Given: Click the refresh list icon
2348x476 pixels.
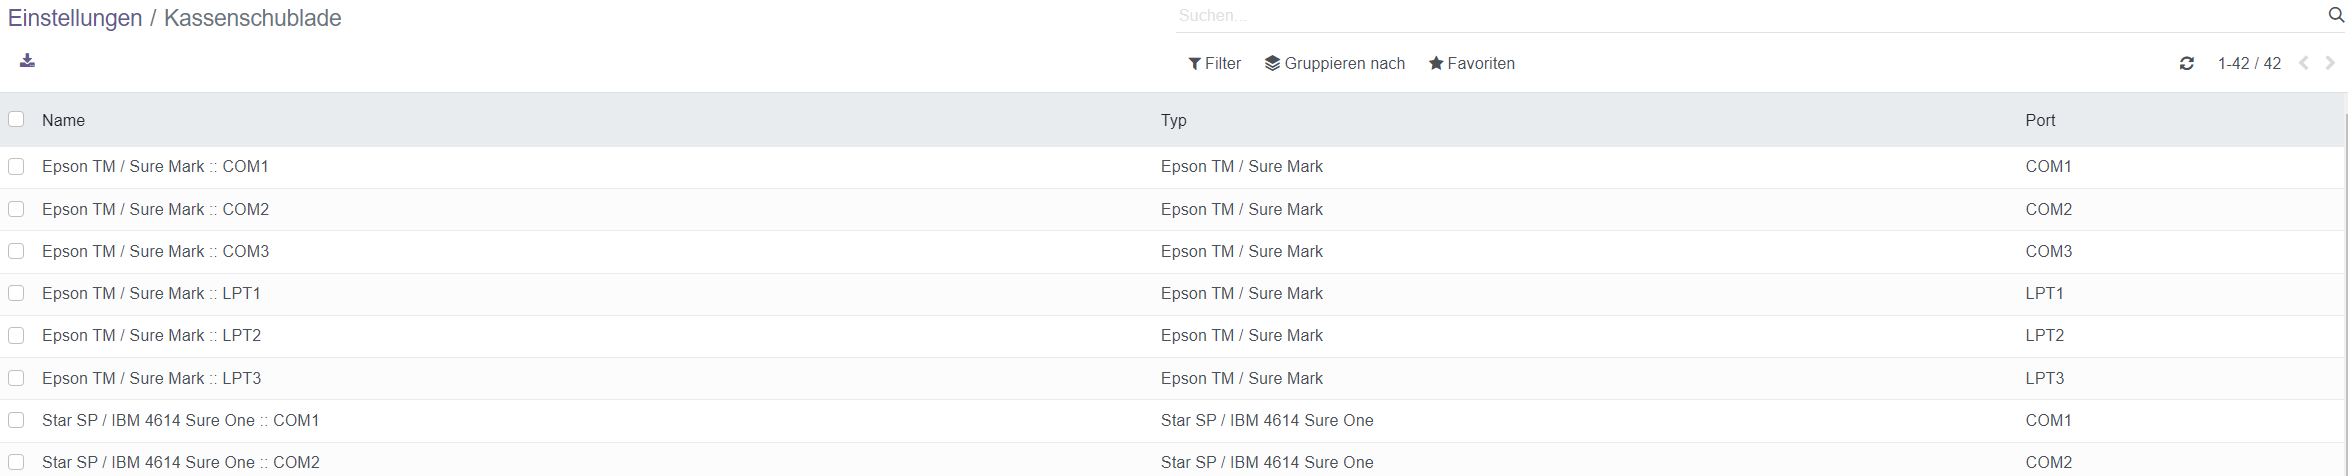Looking at the screenshot, I should click(x=2187, y=64).
